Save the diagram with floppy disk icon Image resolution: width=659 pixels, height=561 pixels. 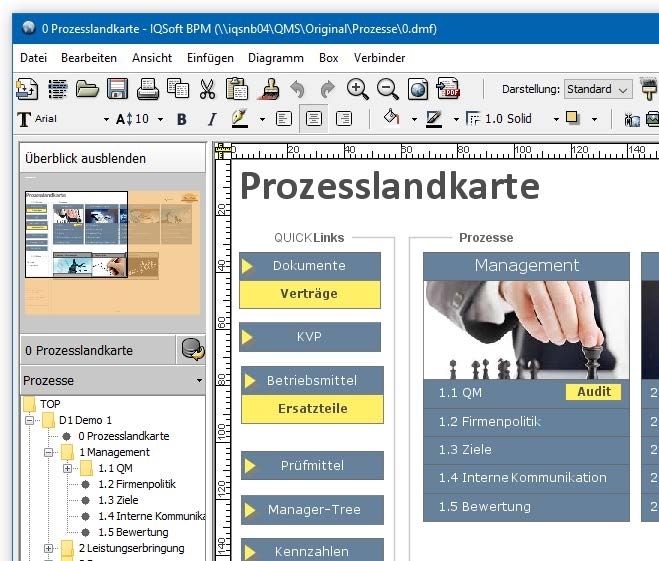[x=117, y=89]
